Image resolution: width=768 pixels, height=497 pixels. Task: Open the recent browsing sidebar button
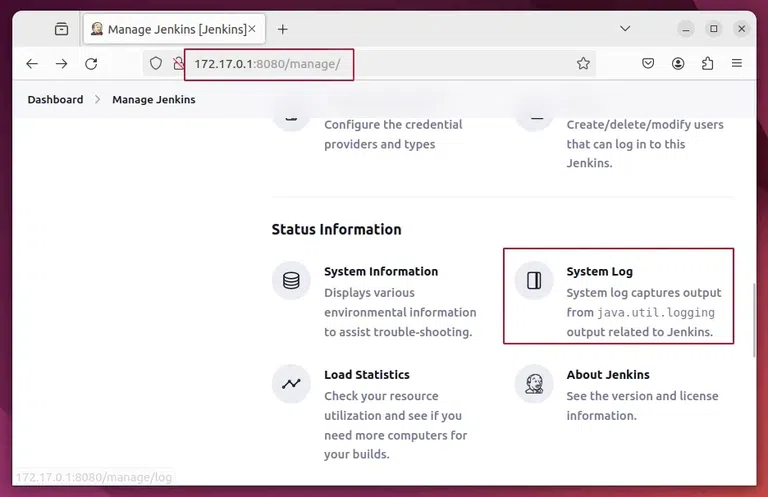click(x=62, y=29)
